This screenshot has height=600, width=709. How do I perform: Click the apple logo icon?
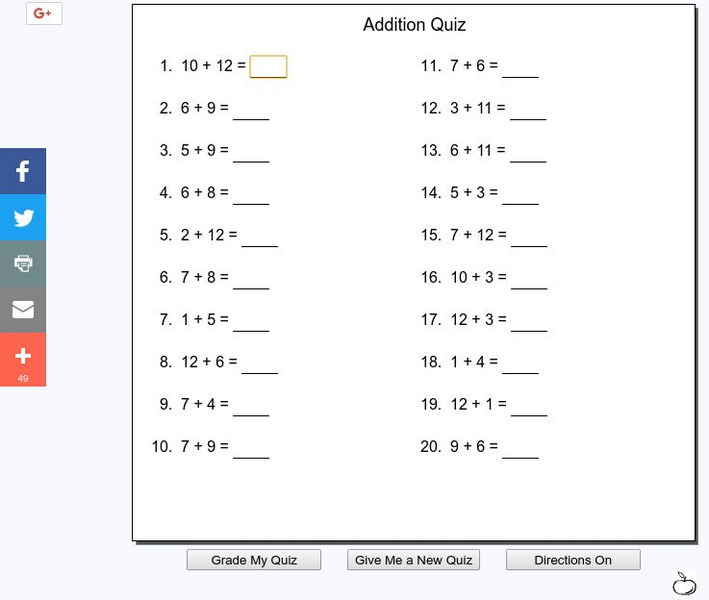[684, 583]
